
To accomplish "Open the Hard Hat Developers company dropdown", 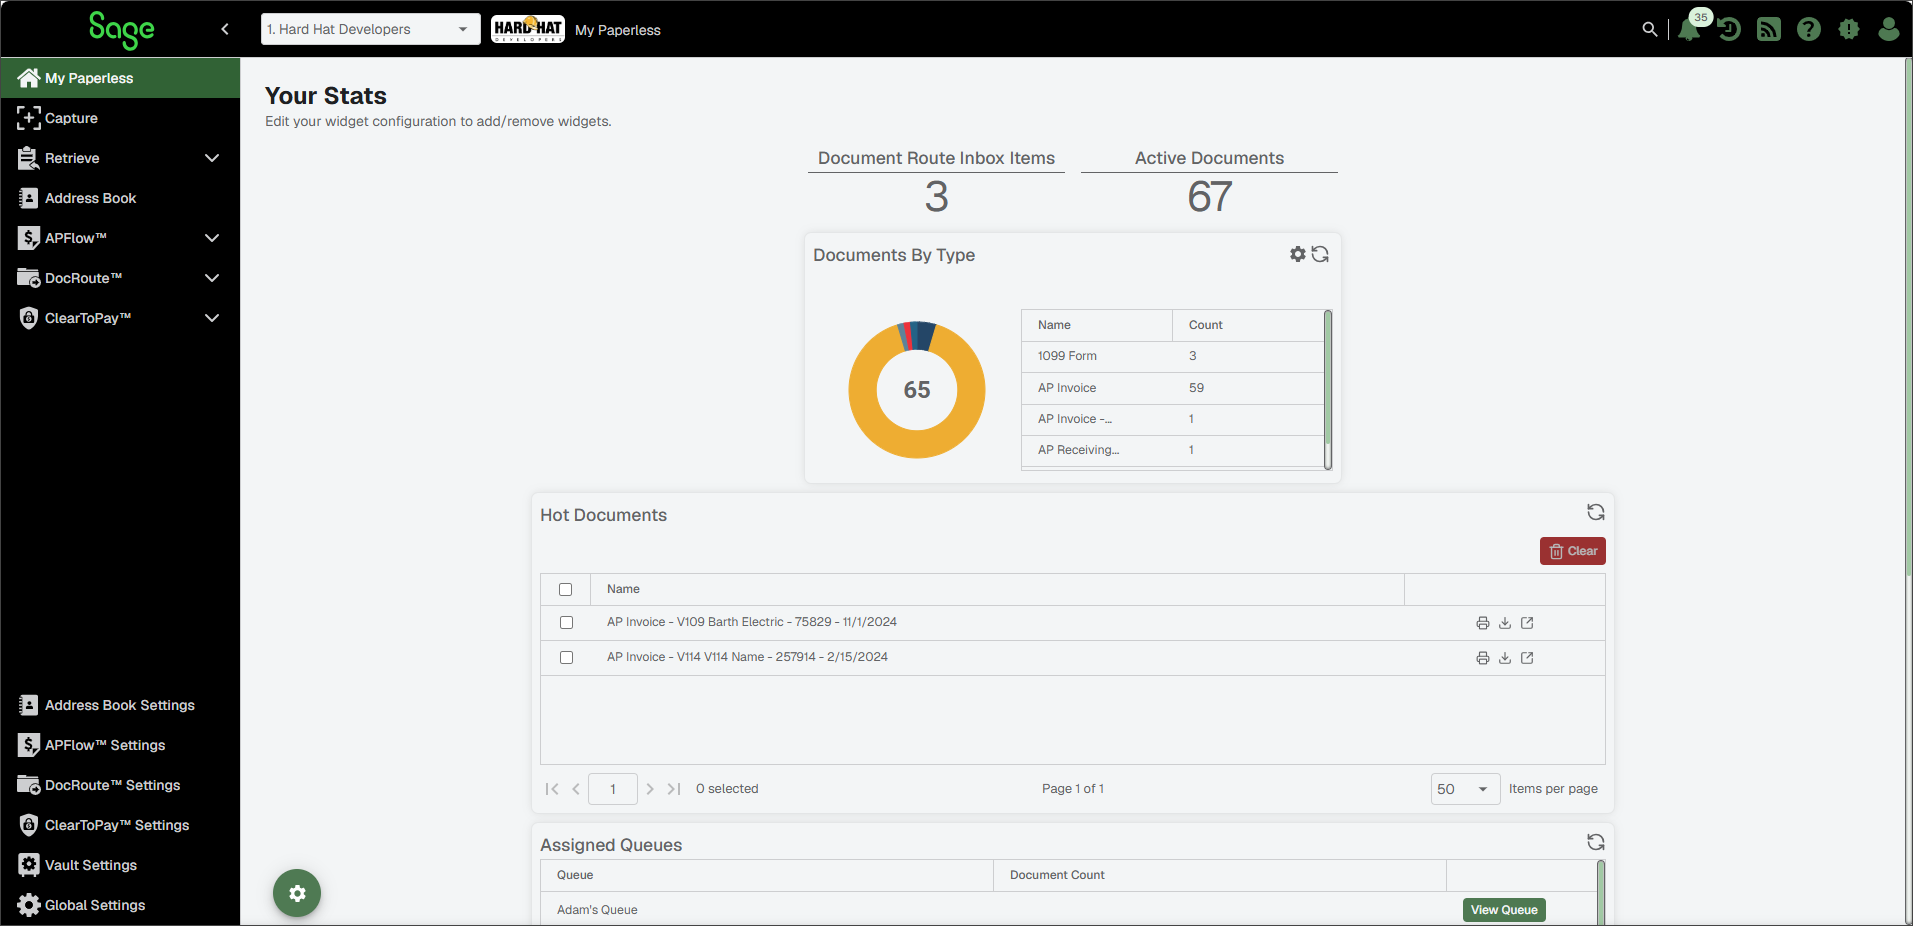I will point(370,29).
